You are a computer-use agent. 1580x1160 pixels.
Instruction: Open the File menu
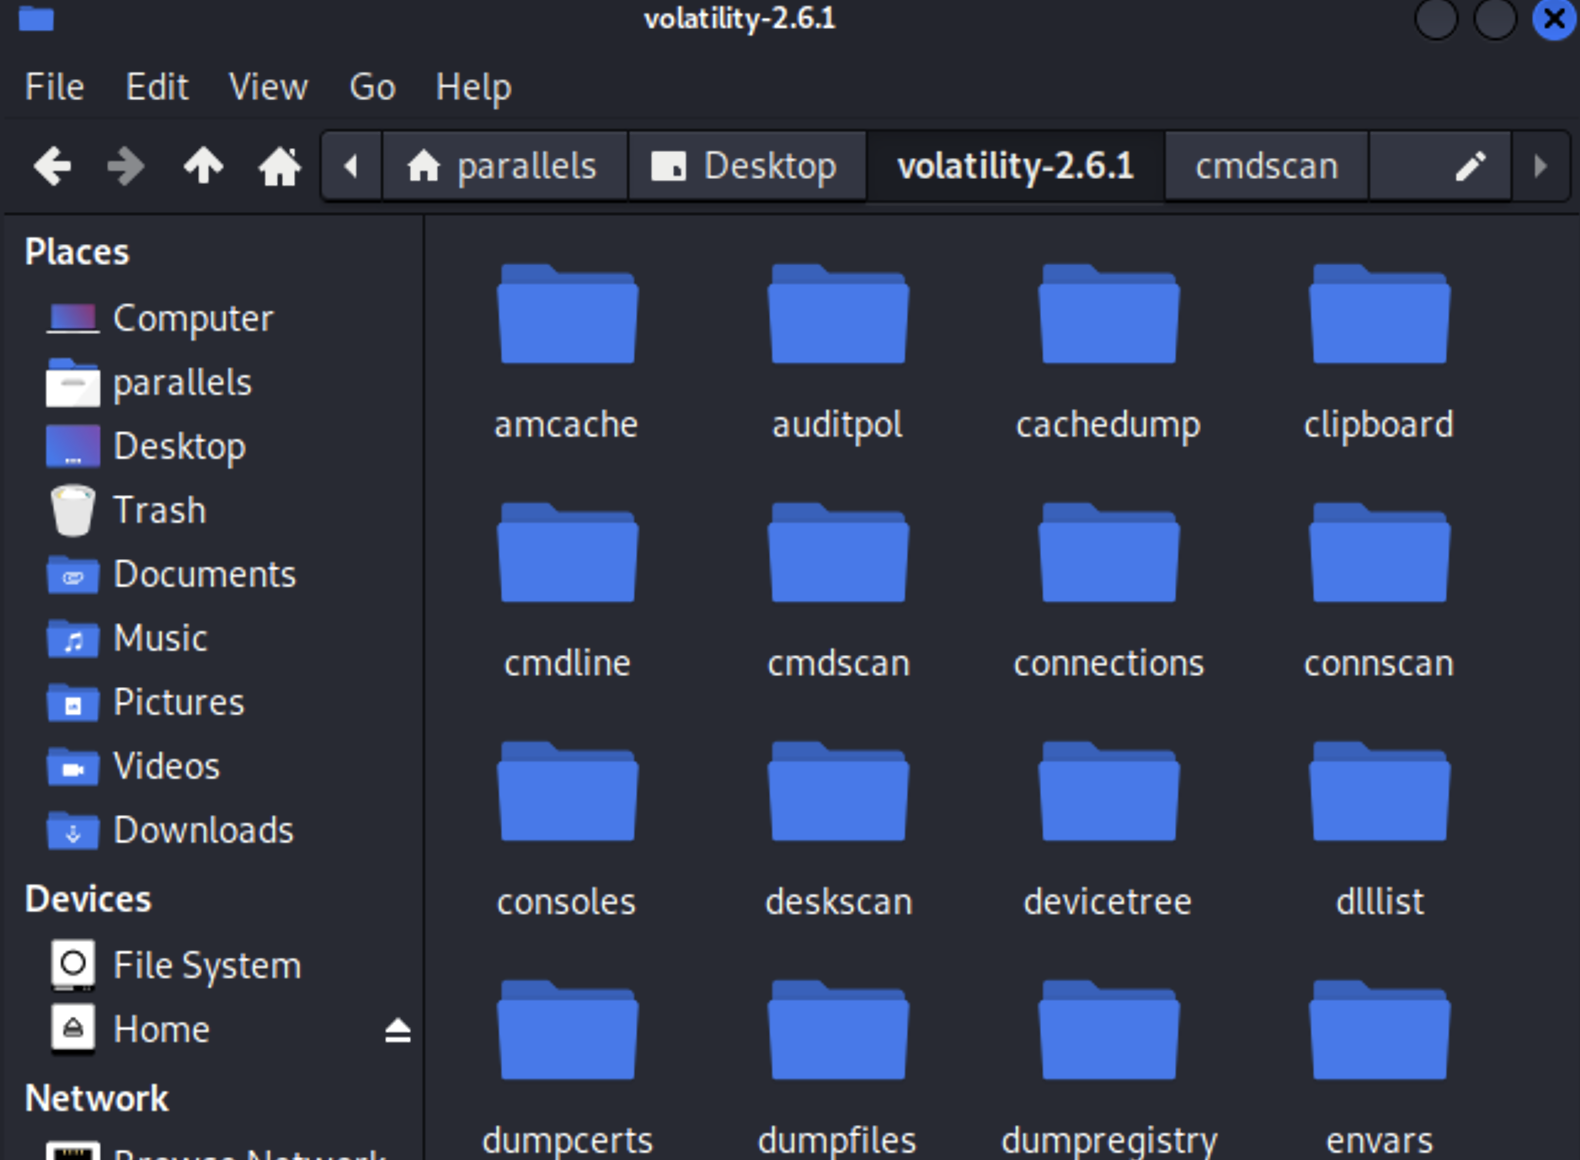54,87
